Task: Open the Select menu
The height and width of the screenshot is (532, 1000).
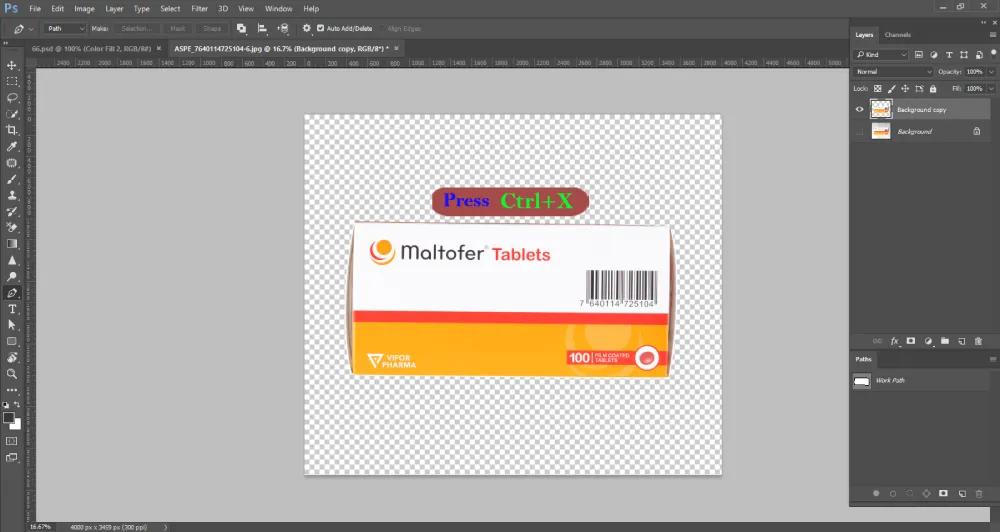Action: pyautogui.click(x=170, y=8)
